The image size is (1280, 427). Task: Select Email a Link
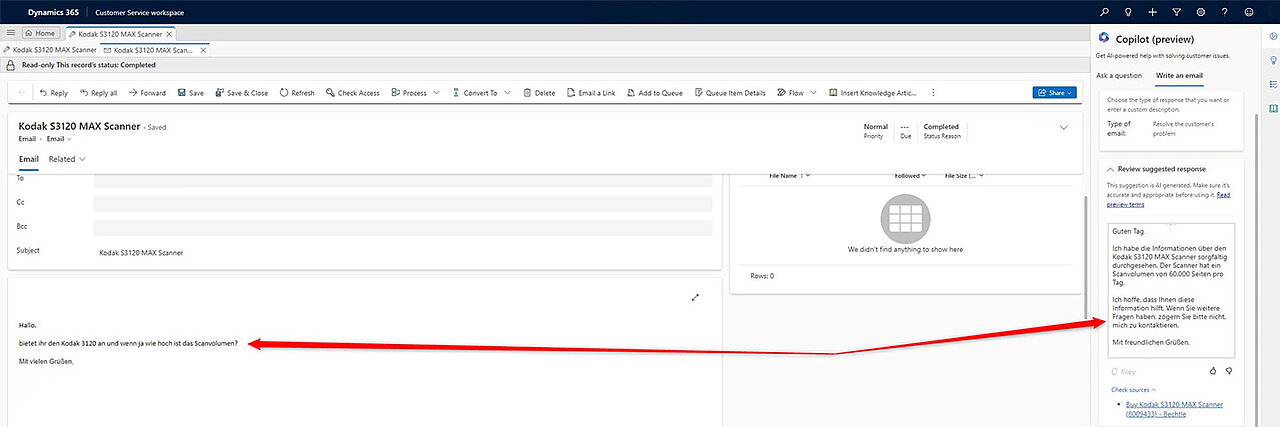(x=590, y=93)
